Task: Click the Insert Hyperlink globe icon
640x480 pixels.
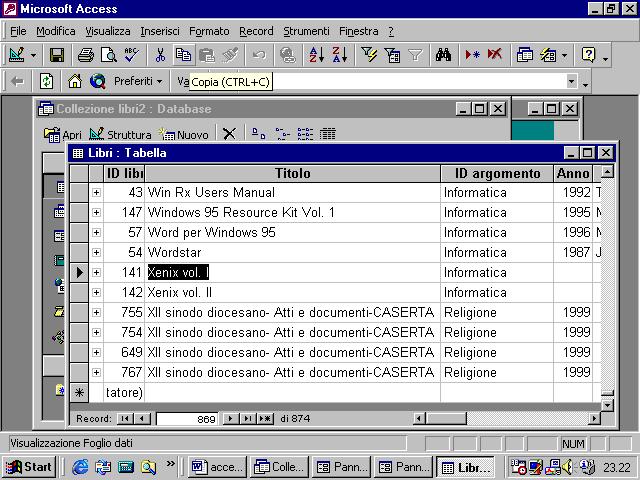Action: coord(288,55)
